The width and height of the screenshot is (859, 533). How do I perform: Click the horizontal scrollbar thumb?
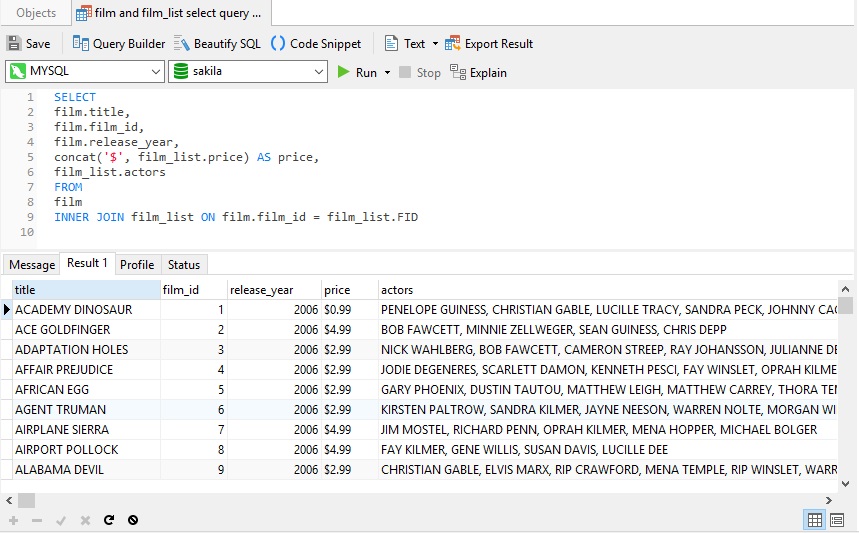26,501
